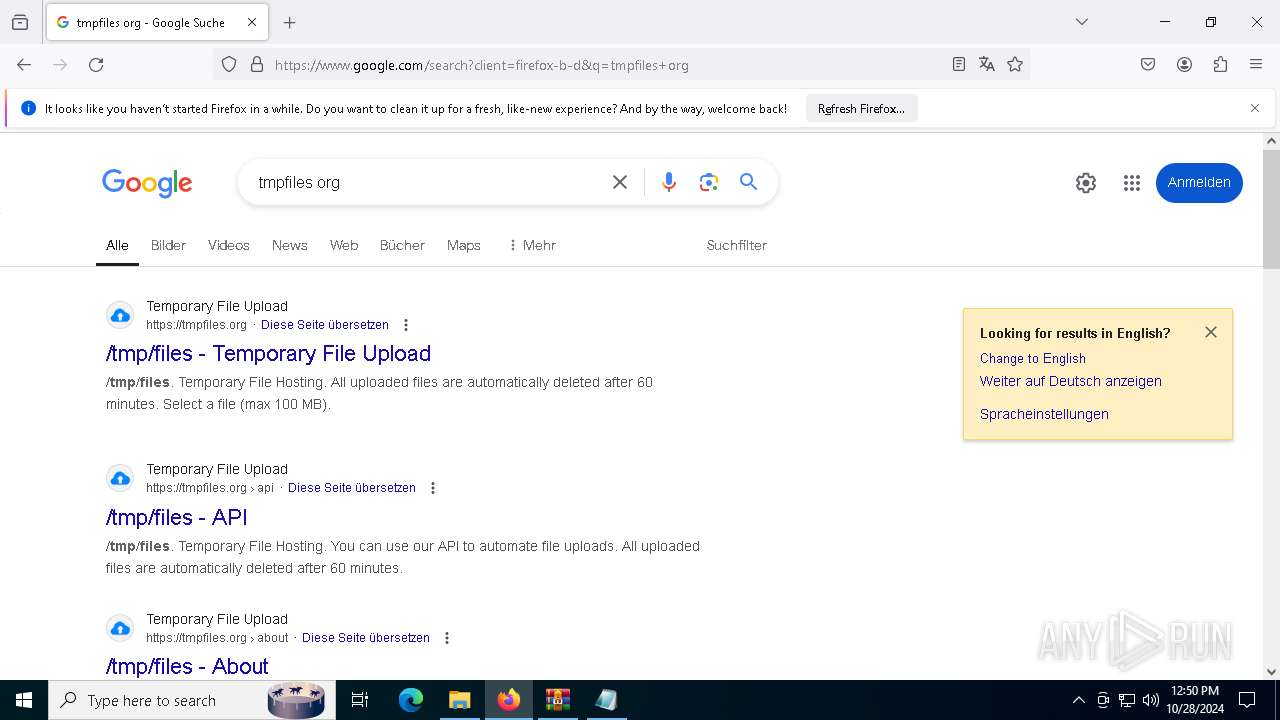Toggle reader view in address bar

(x=958, y=65)
